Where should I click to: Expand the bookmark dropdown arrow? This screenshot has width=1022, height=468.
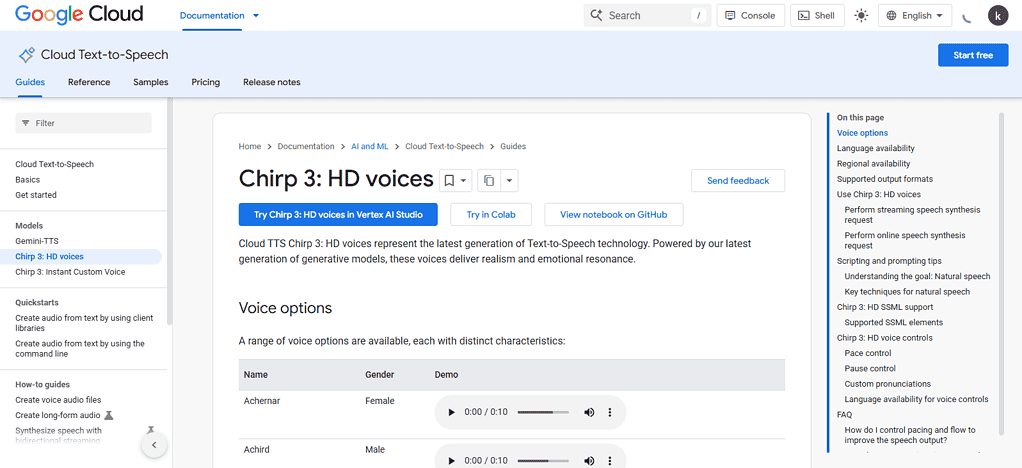[464, 181]
